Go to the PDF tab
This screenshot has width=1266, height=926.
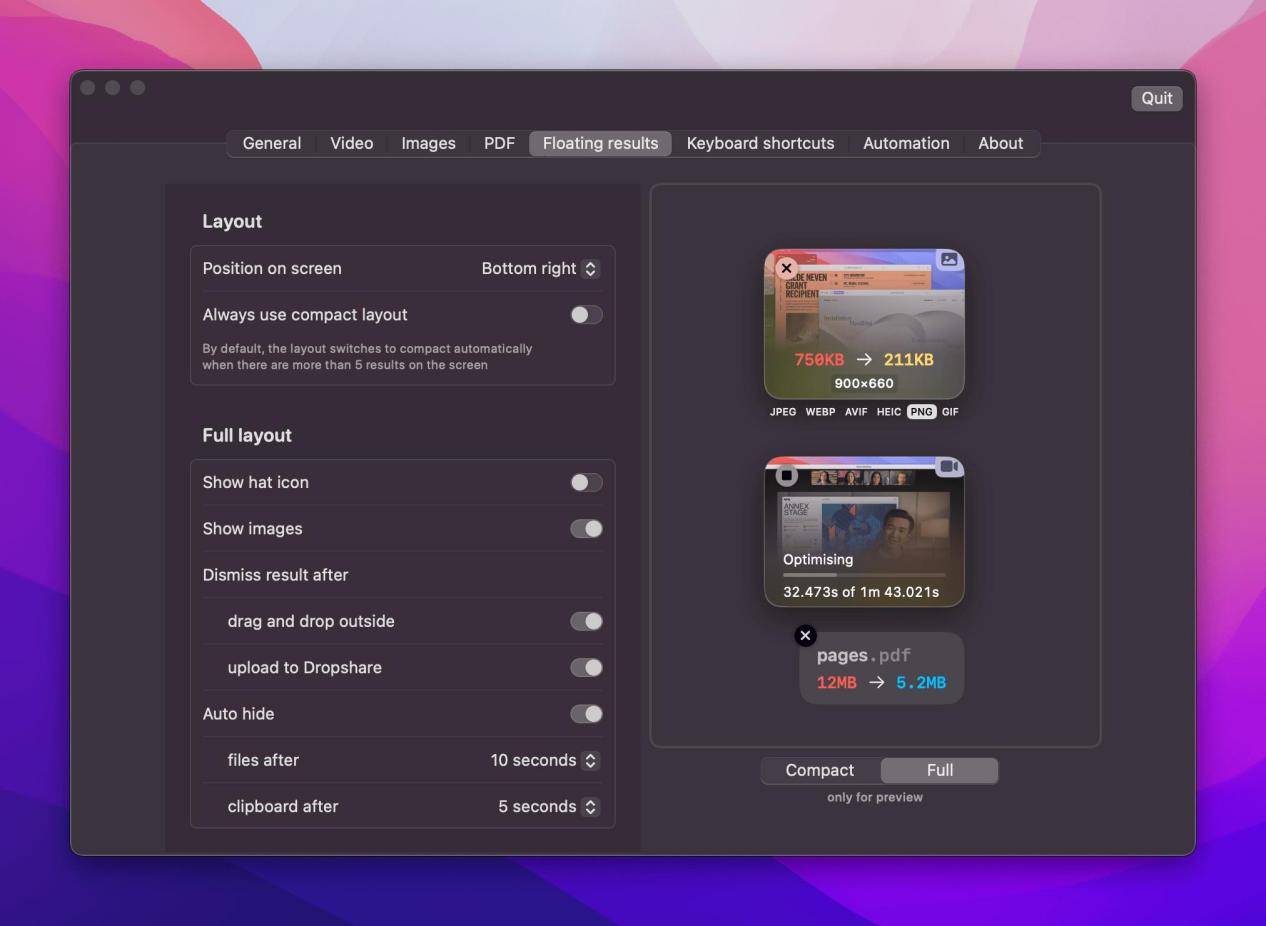coord(499,143)
